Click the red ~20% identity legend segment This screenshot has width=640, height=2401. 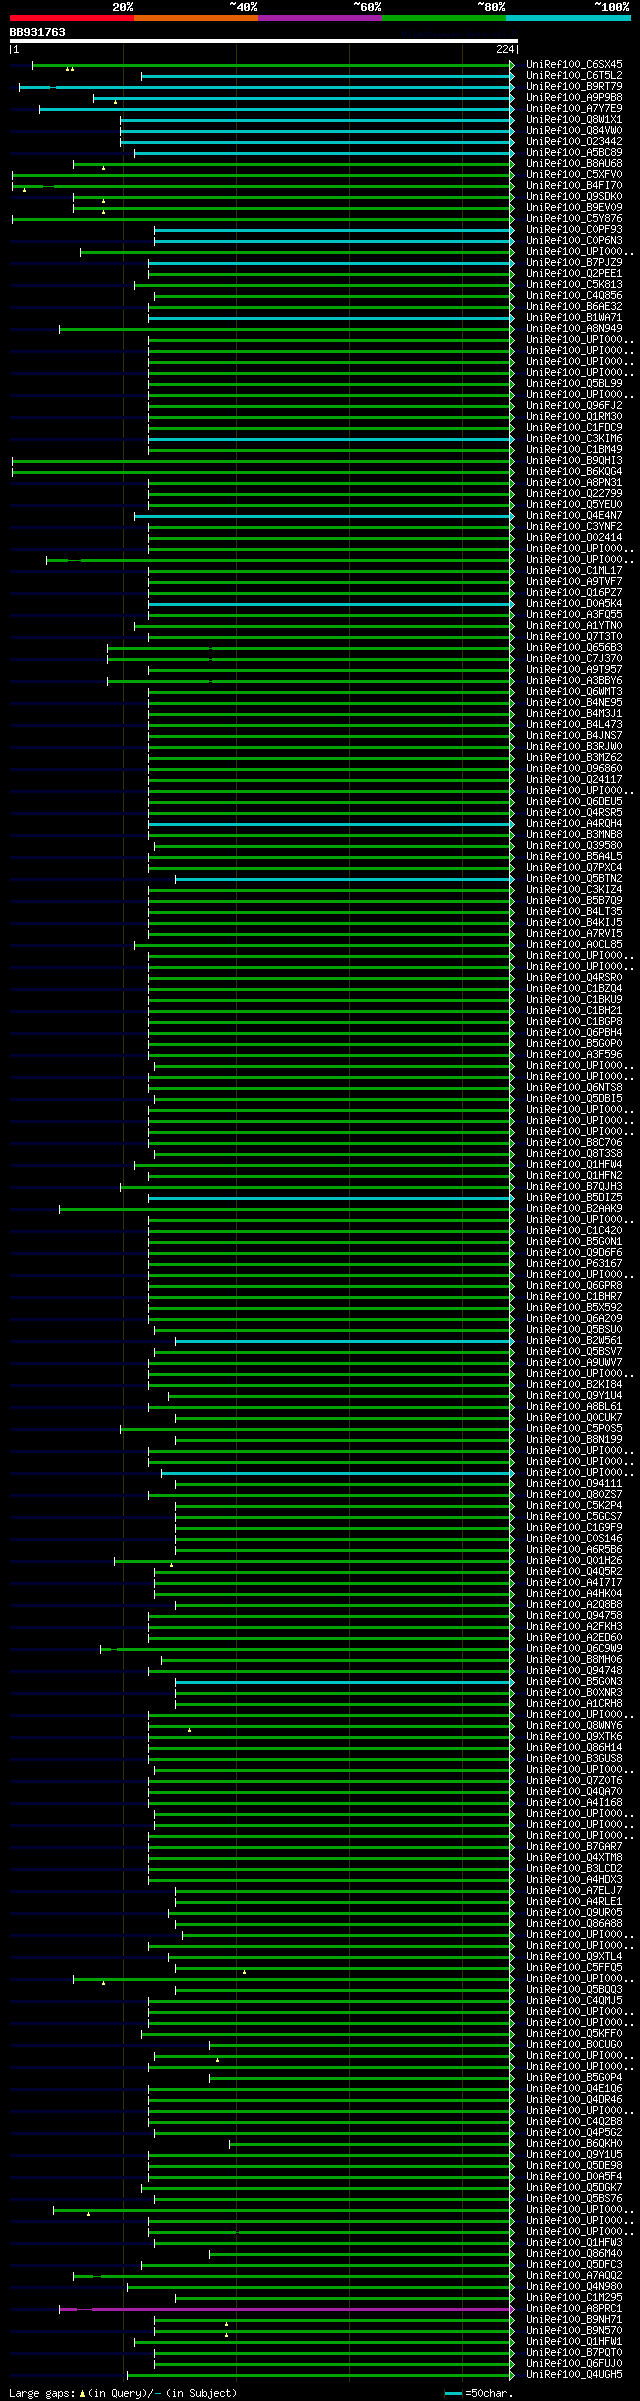(71, 18)
